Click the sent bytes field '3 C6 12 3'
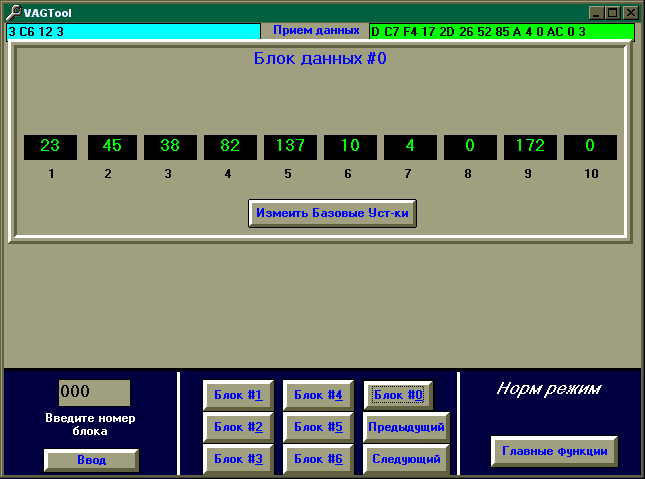This screenshot has height=479, width=645. coord(133,32)
